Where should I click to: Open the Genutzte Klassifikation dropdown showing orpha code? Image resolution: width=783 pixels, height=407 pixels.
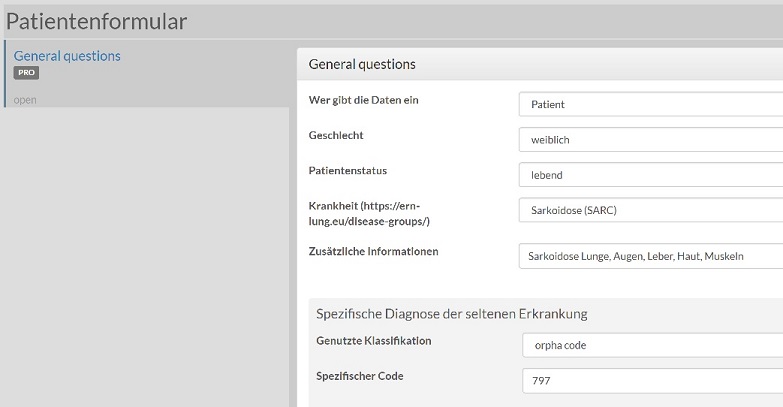pyautogui.click(x=651, y=345)
